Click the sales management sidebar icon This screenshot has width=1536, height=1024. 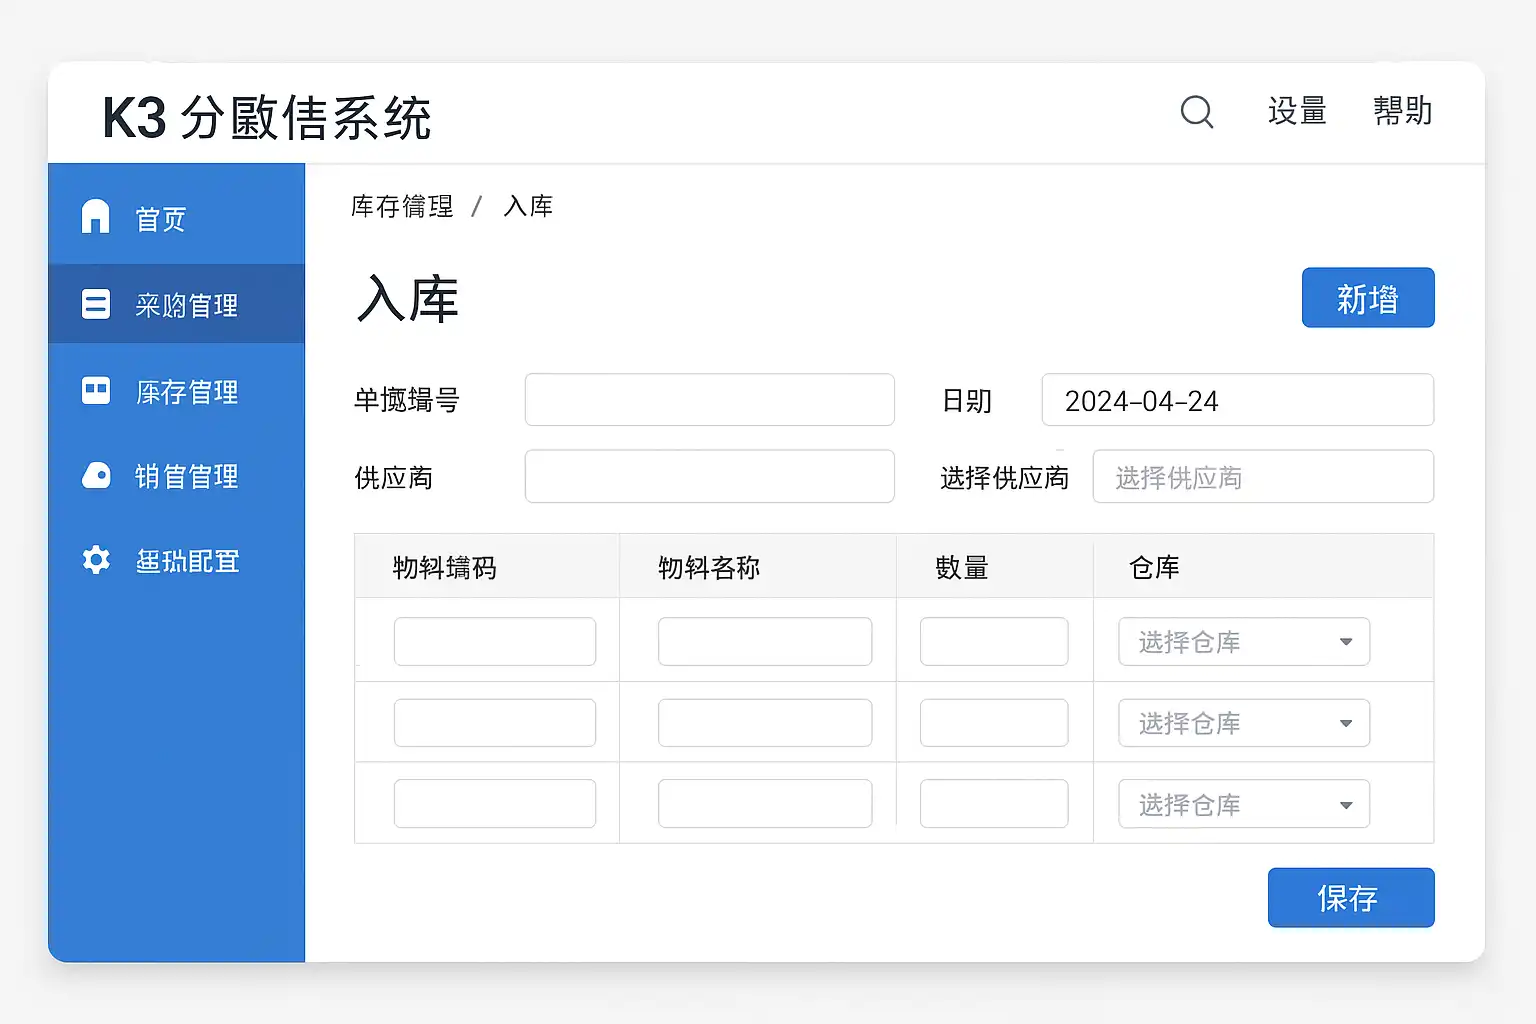tap(96, 475)
